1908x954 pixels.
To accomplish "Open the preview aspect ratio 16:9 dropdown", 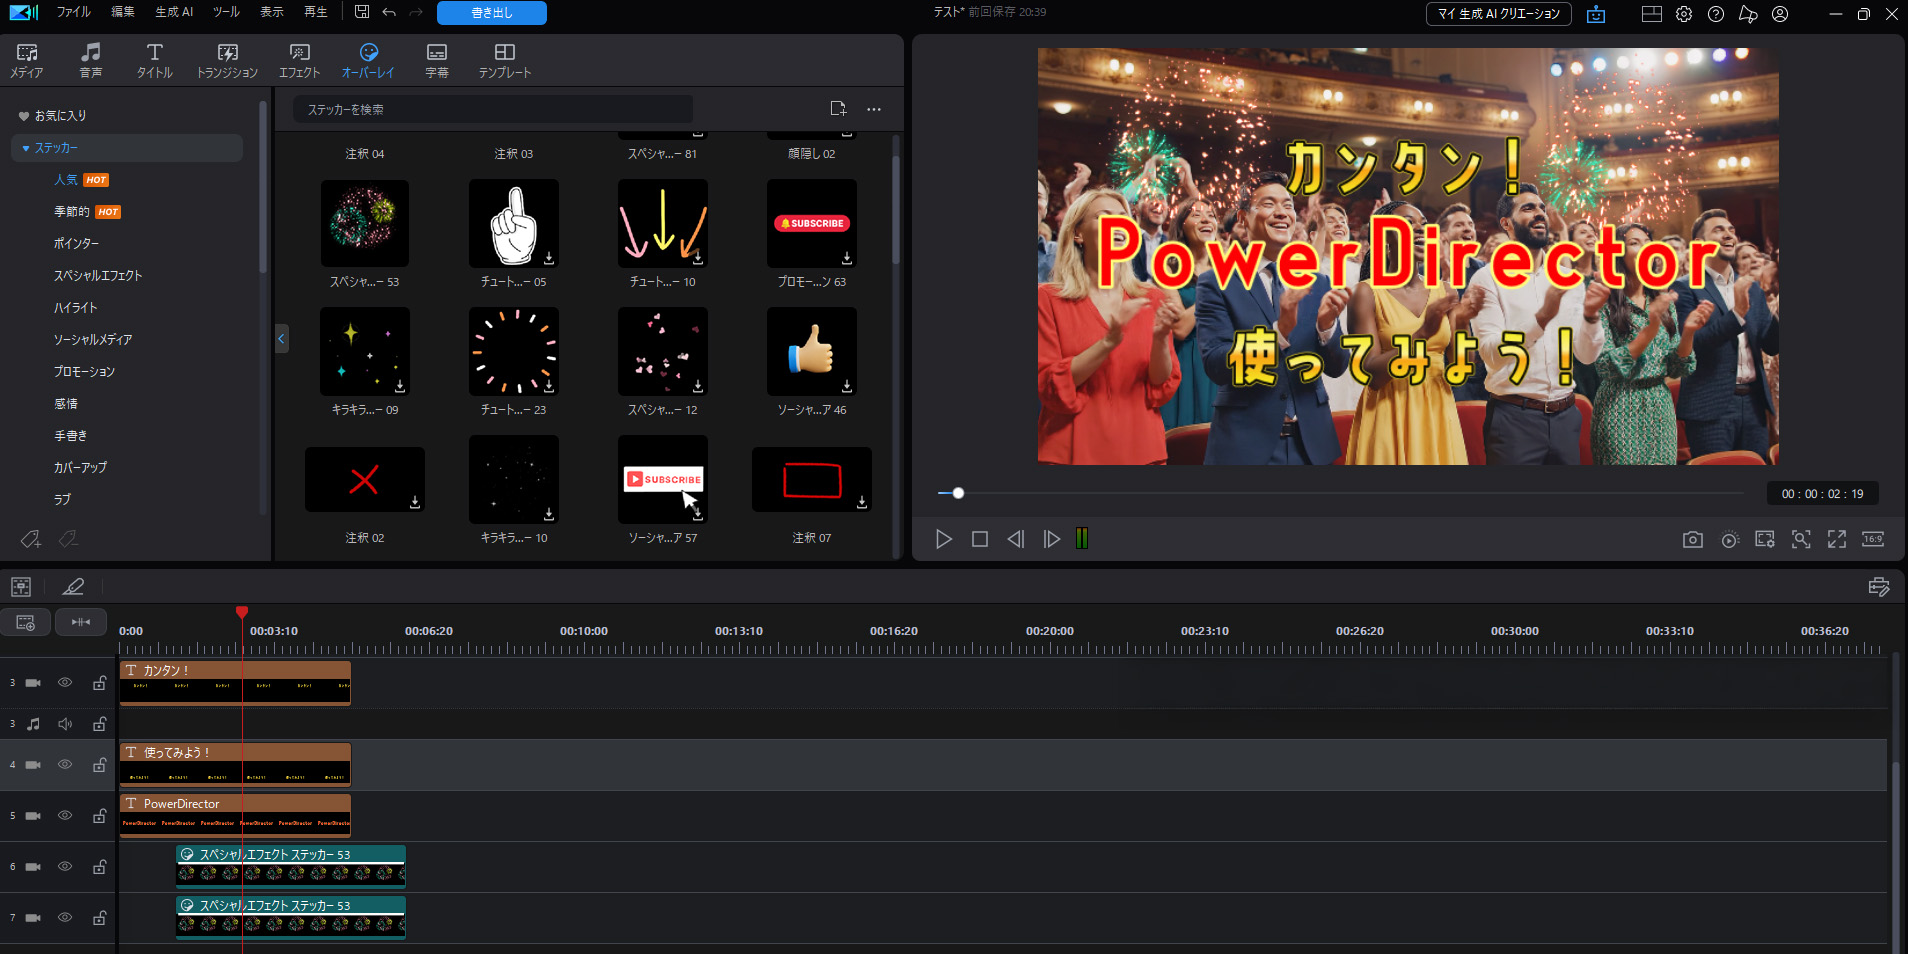I will click(x=1872, y=540).
